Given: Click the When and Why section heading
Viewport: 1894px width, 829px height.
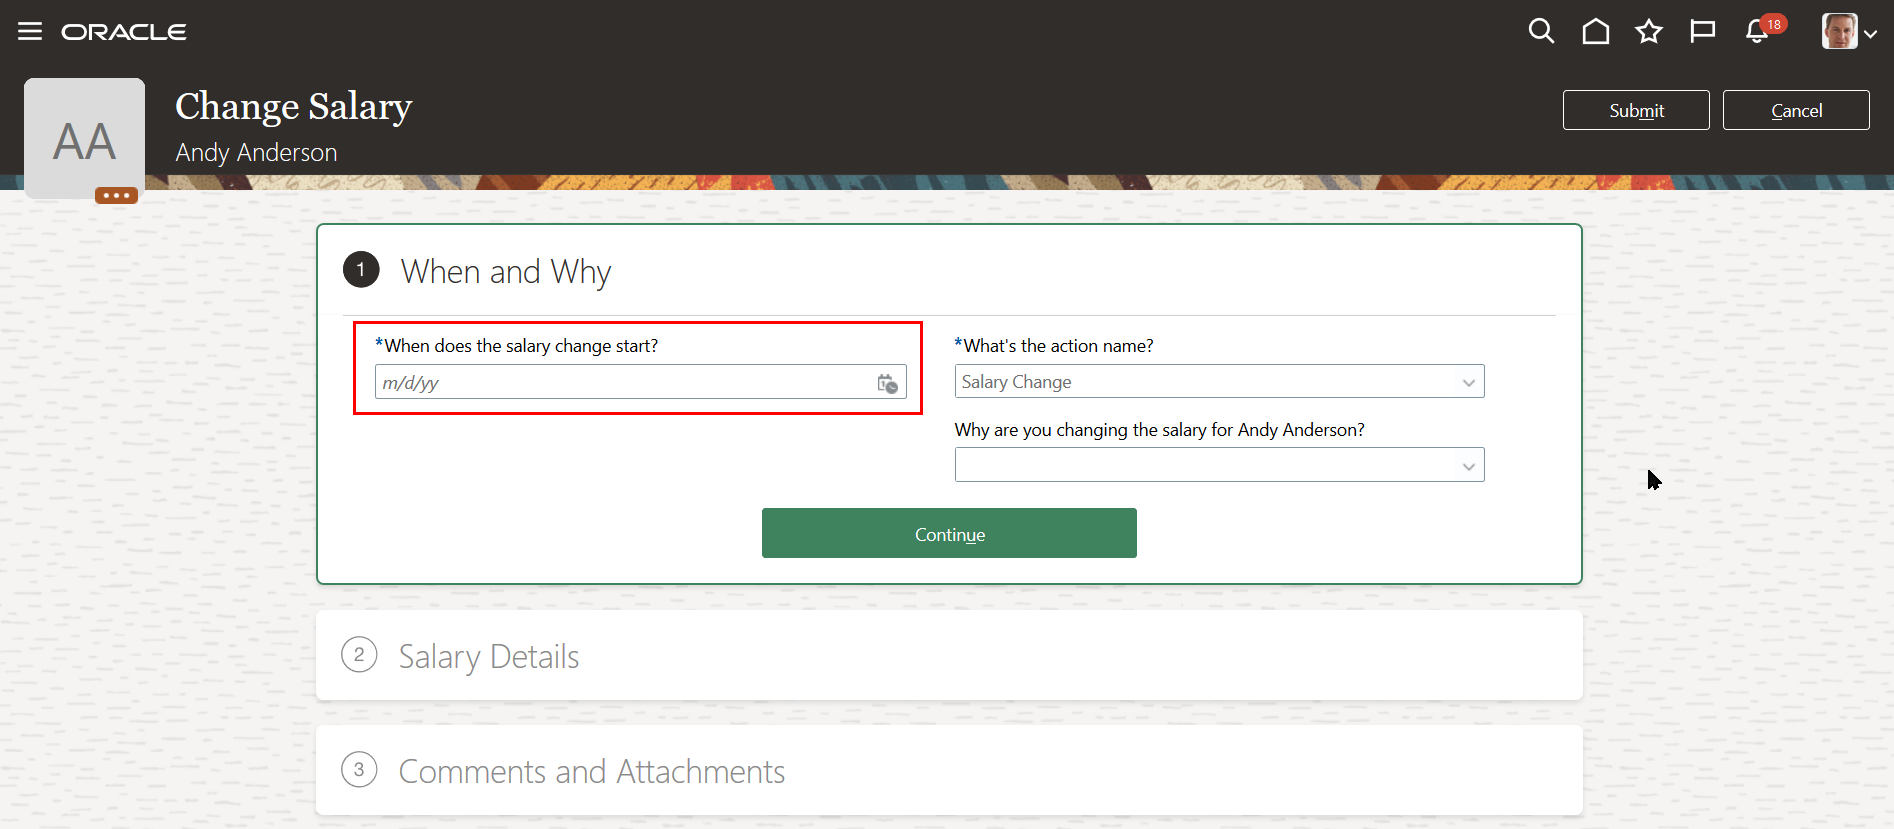Looking at the screenshot, I should coord(506,271).
